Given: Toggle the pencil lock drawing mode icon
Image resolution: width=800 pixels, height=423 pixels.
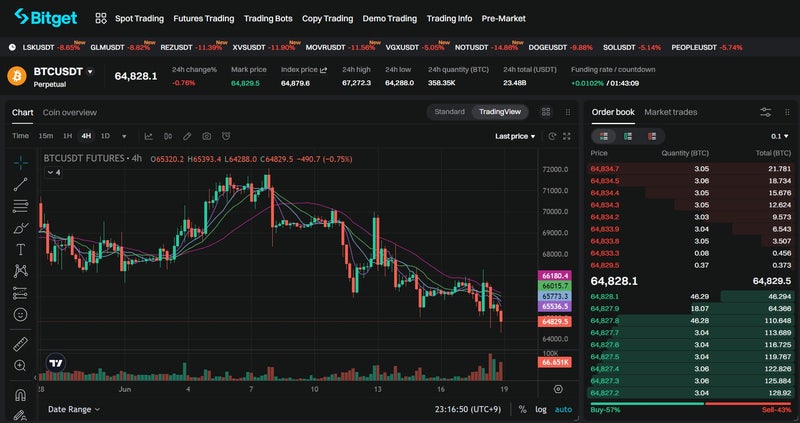Looking at the screenshot, I should coord(20,415).
